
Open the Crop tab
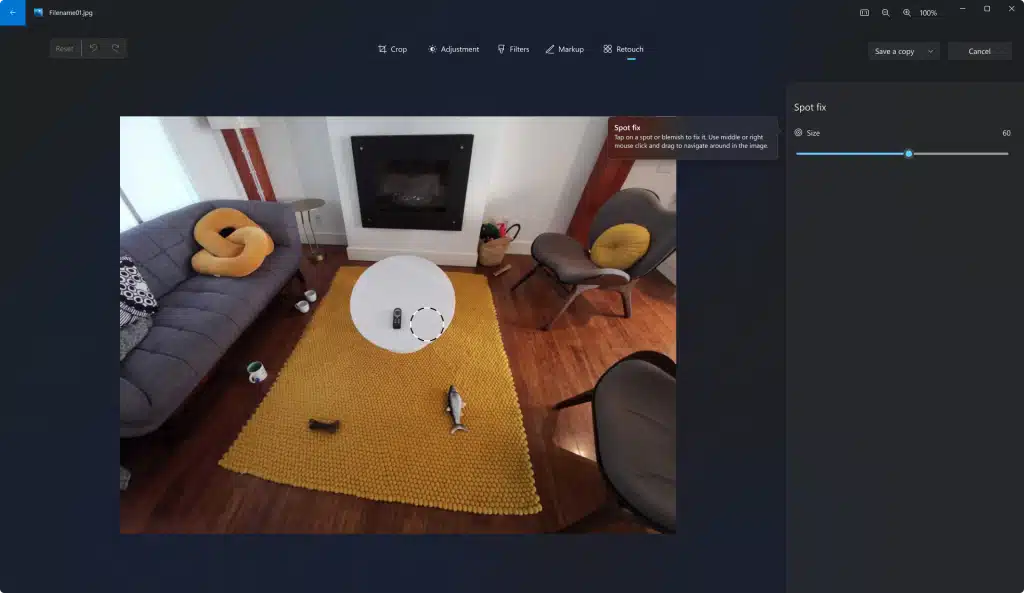point(392,49)
